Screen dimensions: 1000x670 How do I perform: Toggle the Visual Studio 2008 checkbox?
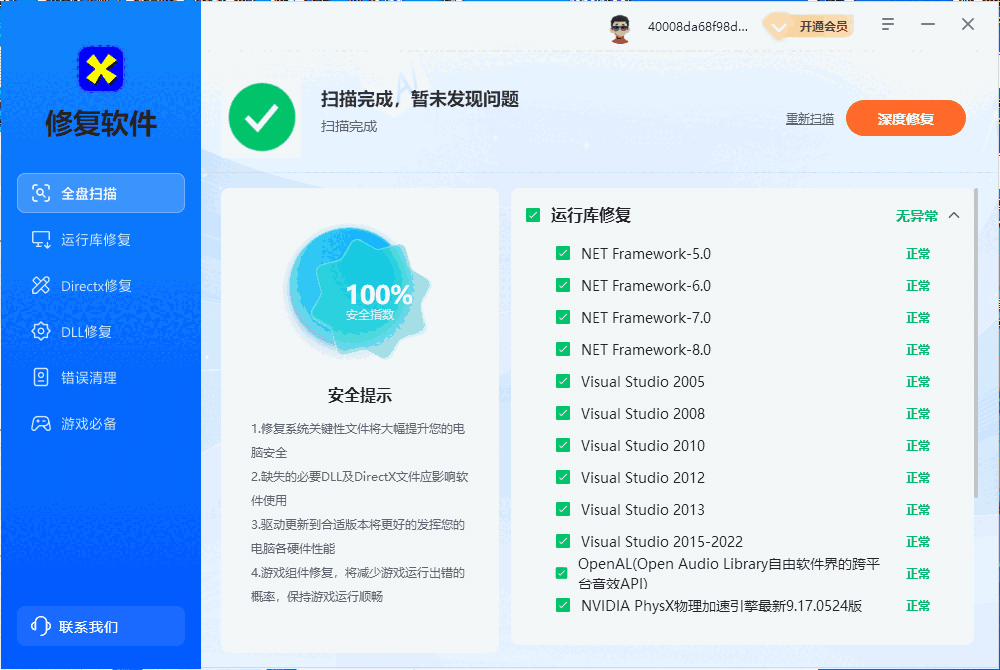pyautogui.click(x=562, y=413)
